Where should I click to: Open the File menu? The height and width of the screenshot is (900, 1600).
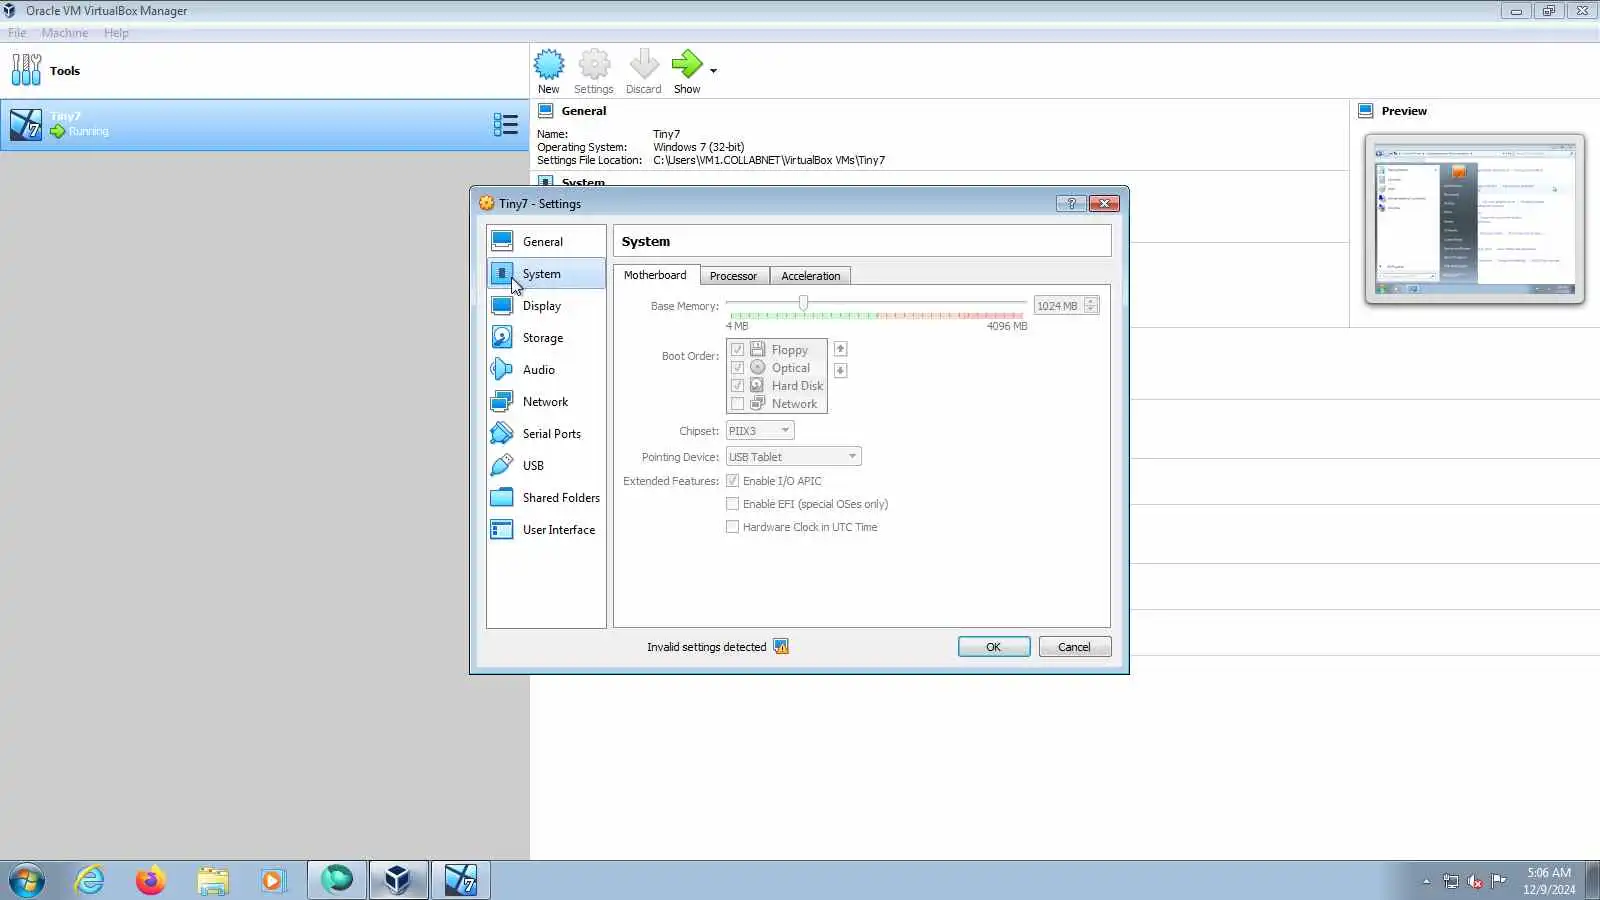pos(18,33)
